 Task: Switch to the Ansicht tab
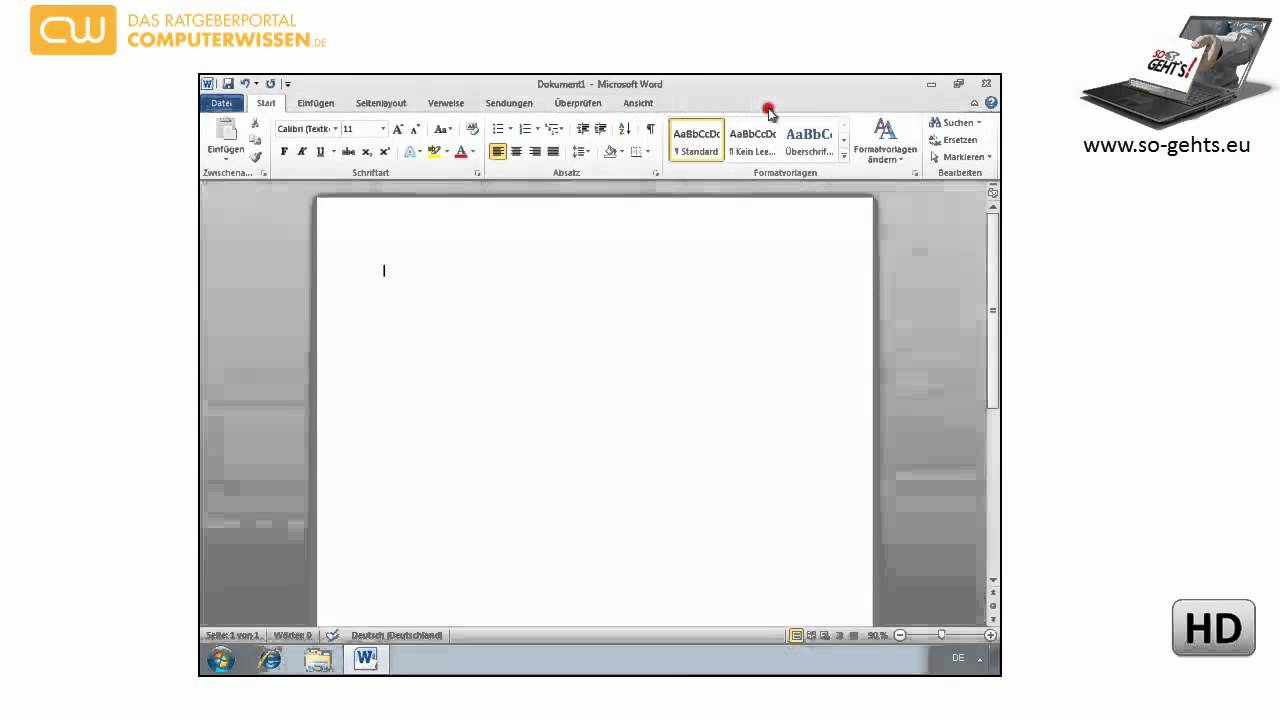coord(638,103)
